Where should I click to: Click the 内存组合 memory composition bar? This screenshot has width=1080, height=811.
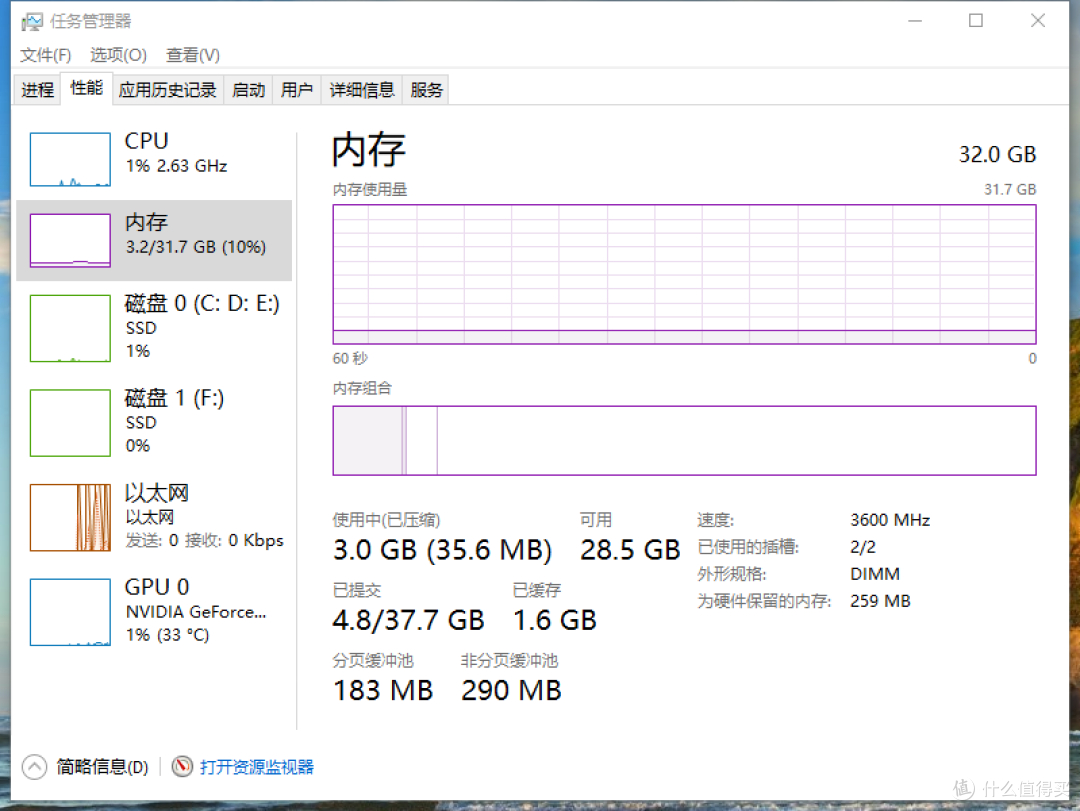[x=684, y=440]
